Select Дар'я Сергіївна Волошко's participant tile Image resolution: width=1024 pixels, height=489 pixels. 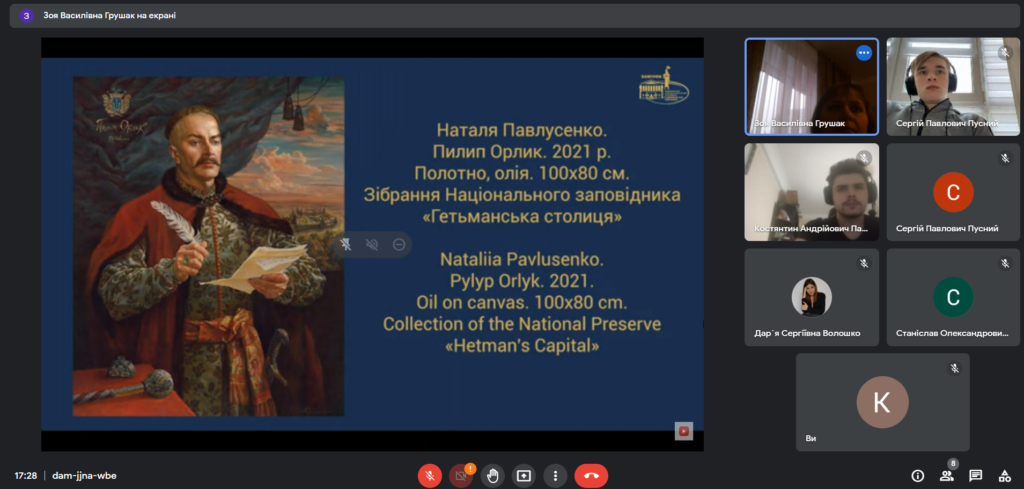click(x=811, y=296)
